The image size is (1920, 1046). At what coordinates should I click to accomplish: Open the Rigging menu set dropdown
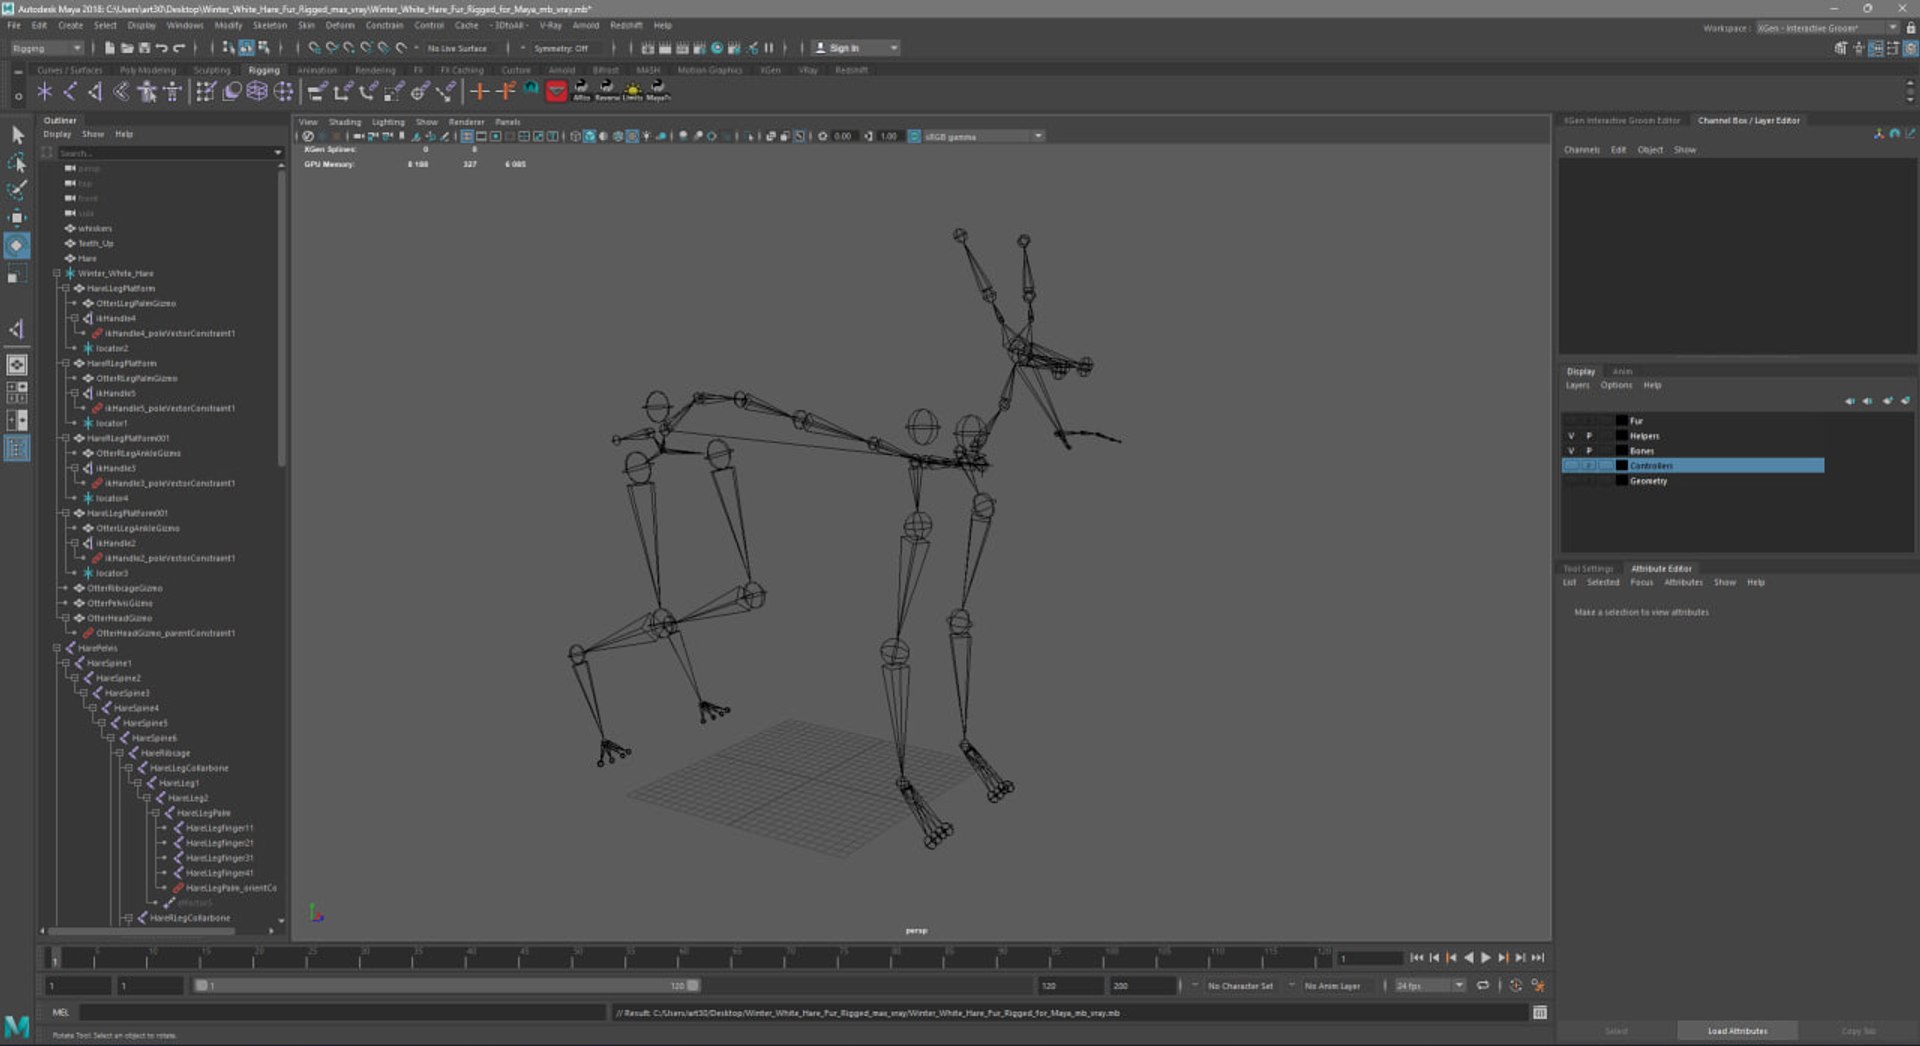[x=47, y=48]
